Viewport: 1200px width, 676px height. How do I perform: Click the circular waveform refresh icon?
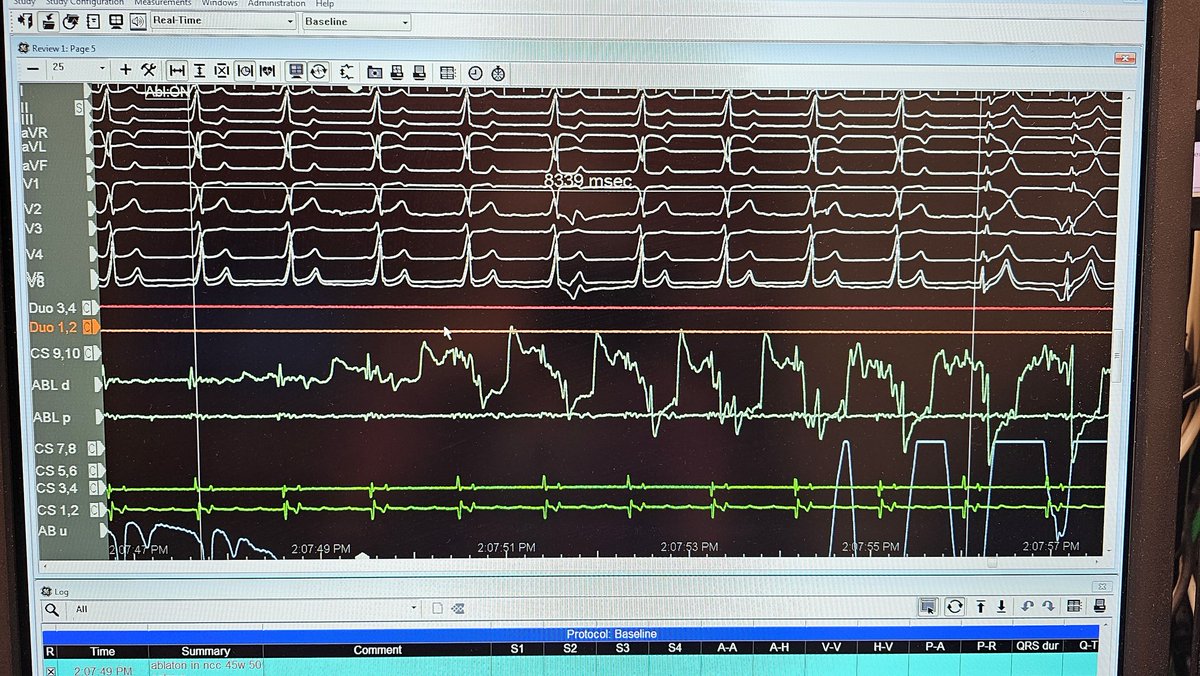(318, 71)
